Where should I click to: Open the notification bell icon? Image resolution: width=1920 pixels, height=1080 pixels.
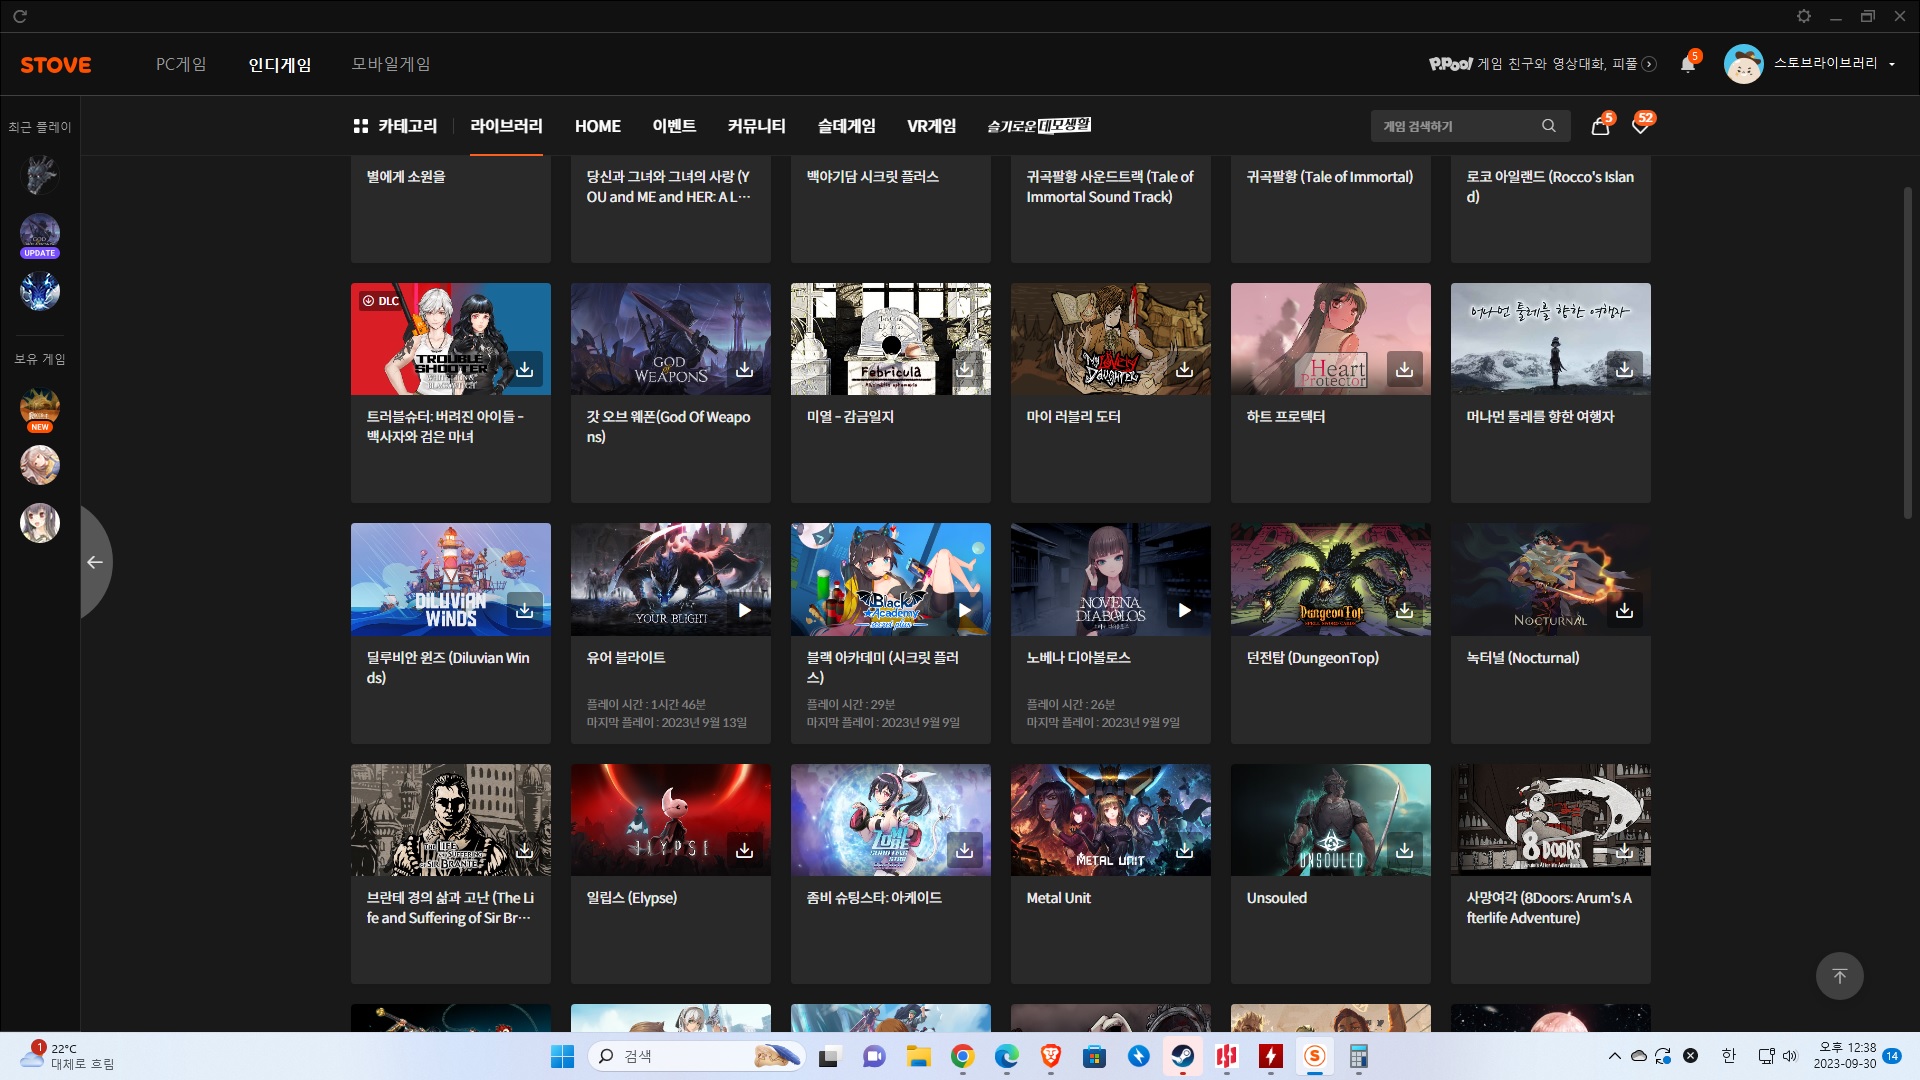pos(1688,64)
